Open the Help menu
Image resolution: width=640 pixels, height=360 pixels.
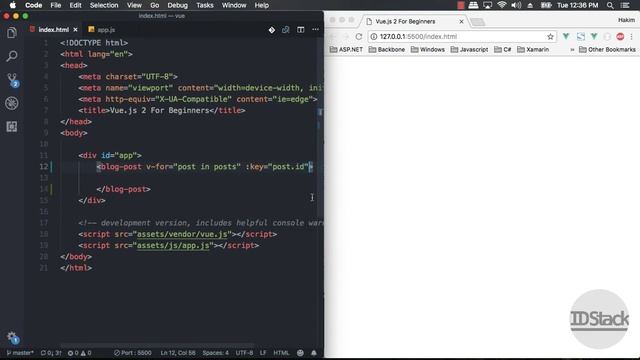click(x=261, y=5)
